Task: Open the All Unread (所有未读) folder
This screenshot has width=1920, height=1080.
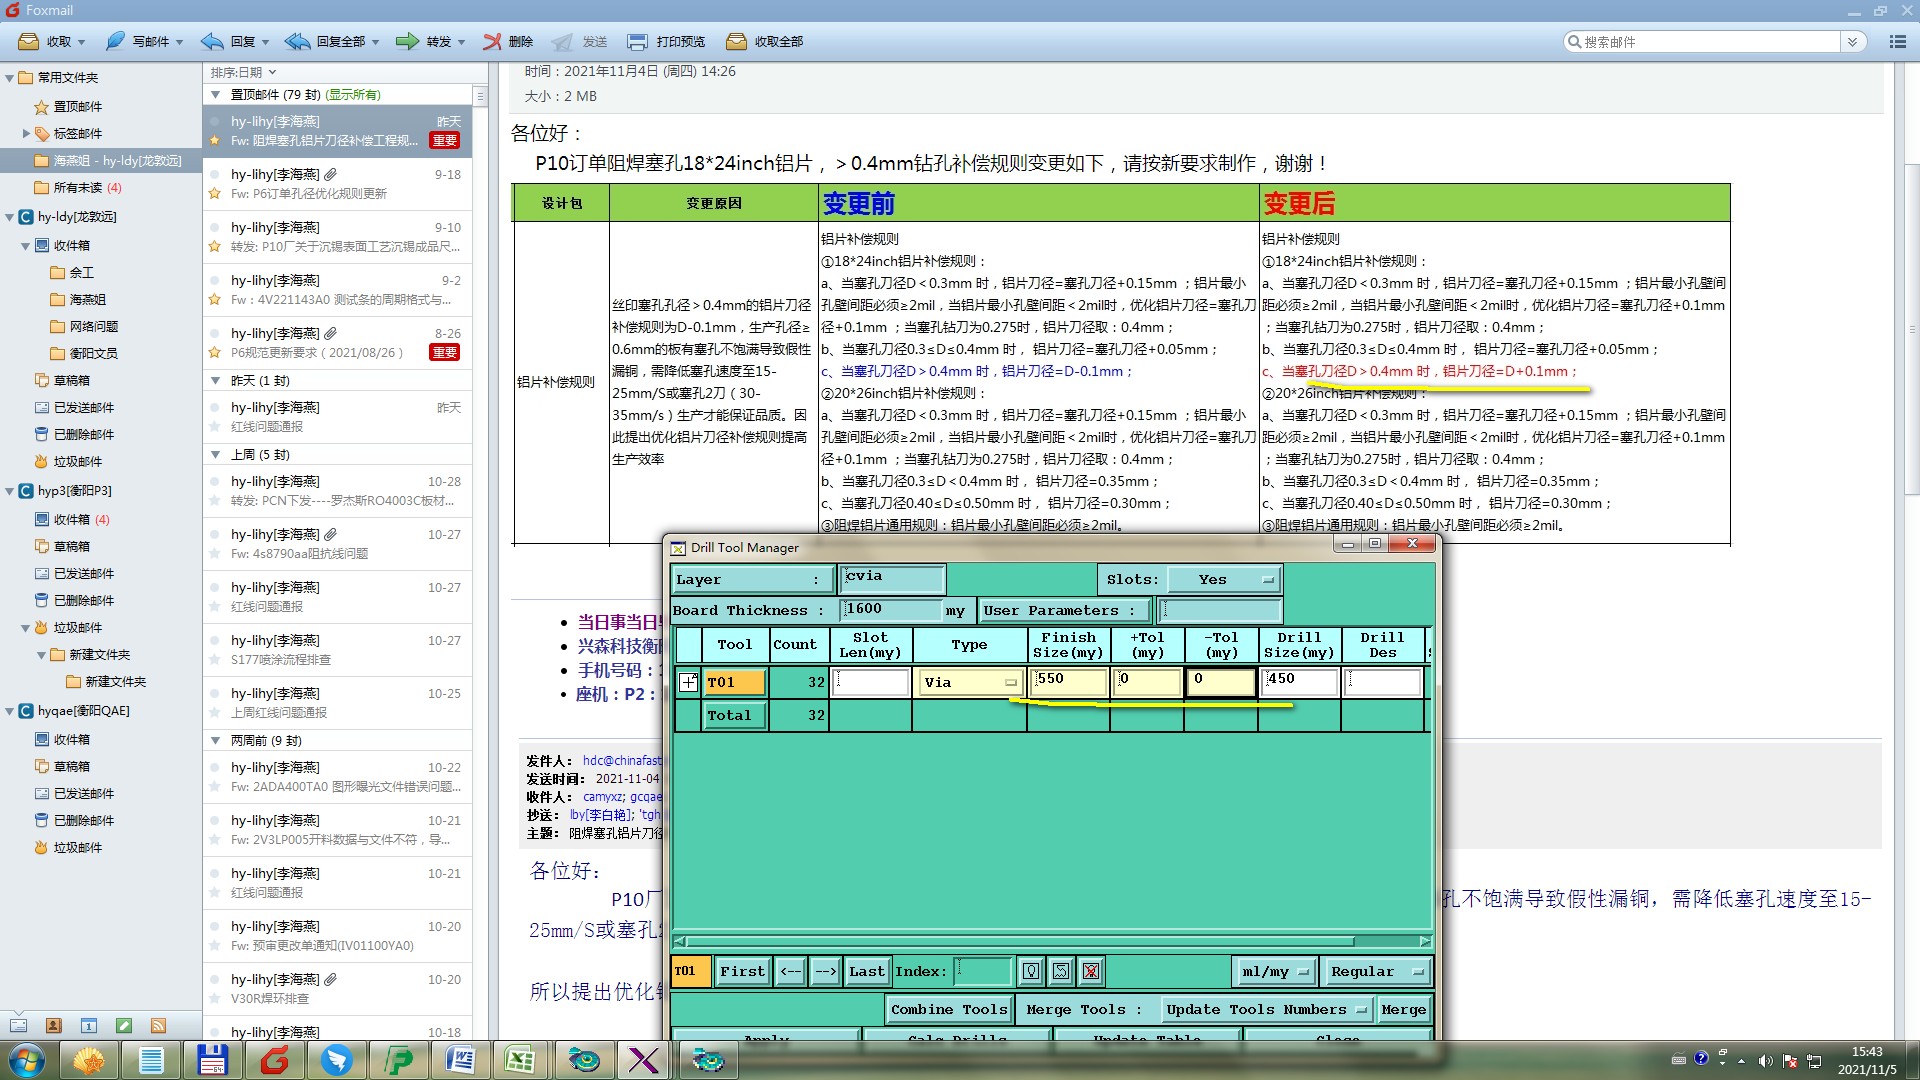Action: tap(78, 188)
